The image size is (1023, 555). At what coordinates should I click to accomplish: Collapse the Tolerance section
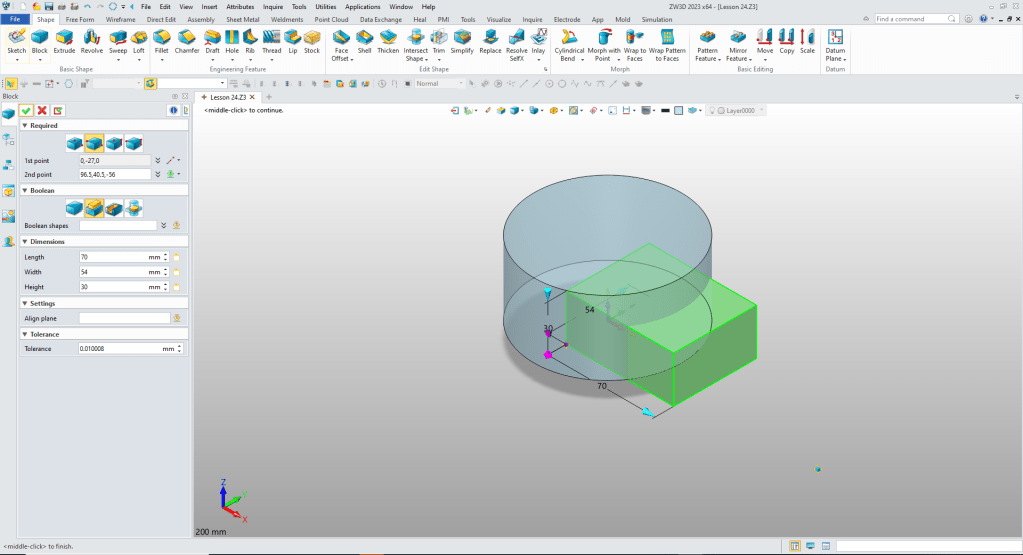(24, 334)
